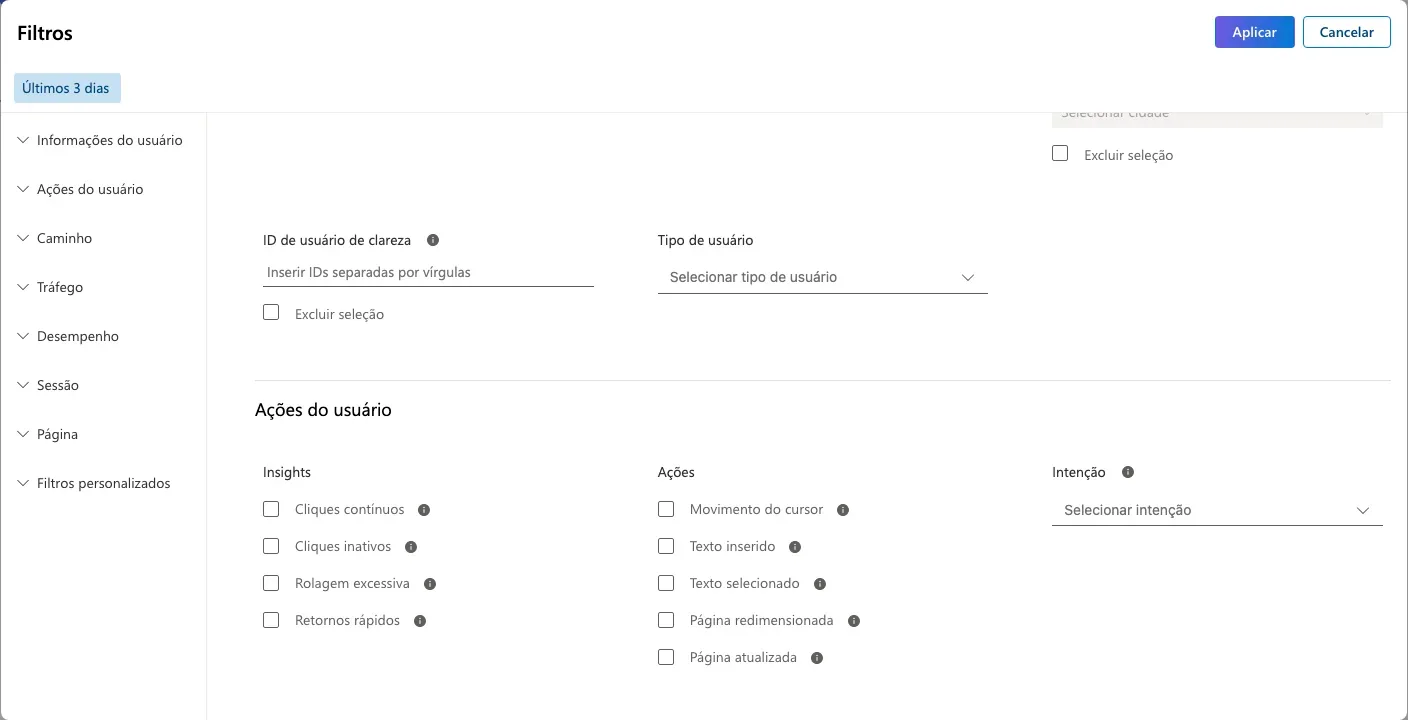The width and height of the screenshot is (1408, 720).
Task: Click the Filtros dialog title
Action: click(x=45, y=33)
